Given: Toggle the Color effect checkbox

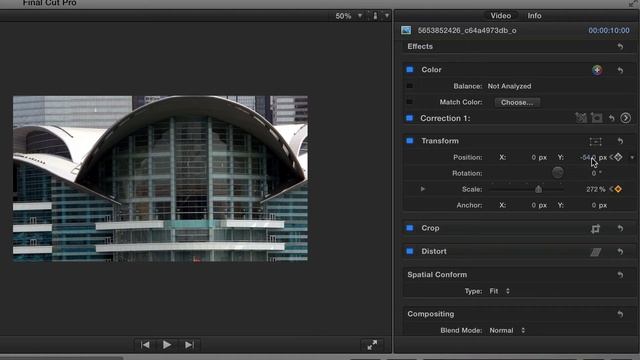Looking at the screenshot, I should point(410,69).
